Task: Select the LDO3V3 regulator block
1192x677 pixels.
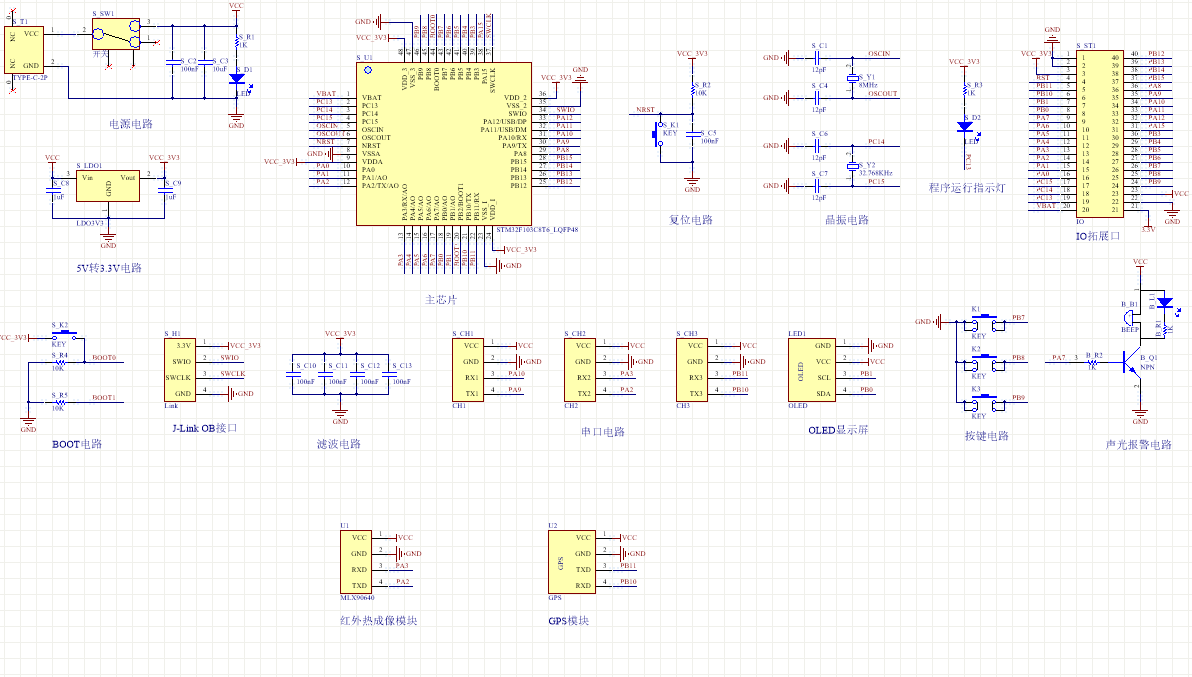Action: [108, 185]
